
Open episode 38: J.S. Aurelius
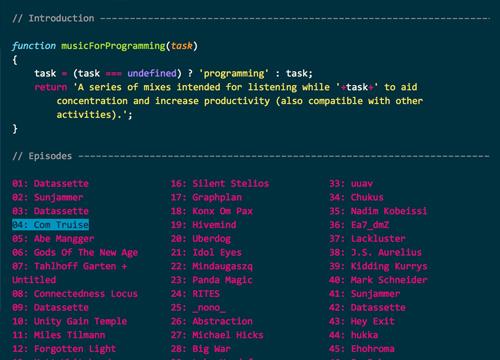point(376,252)
